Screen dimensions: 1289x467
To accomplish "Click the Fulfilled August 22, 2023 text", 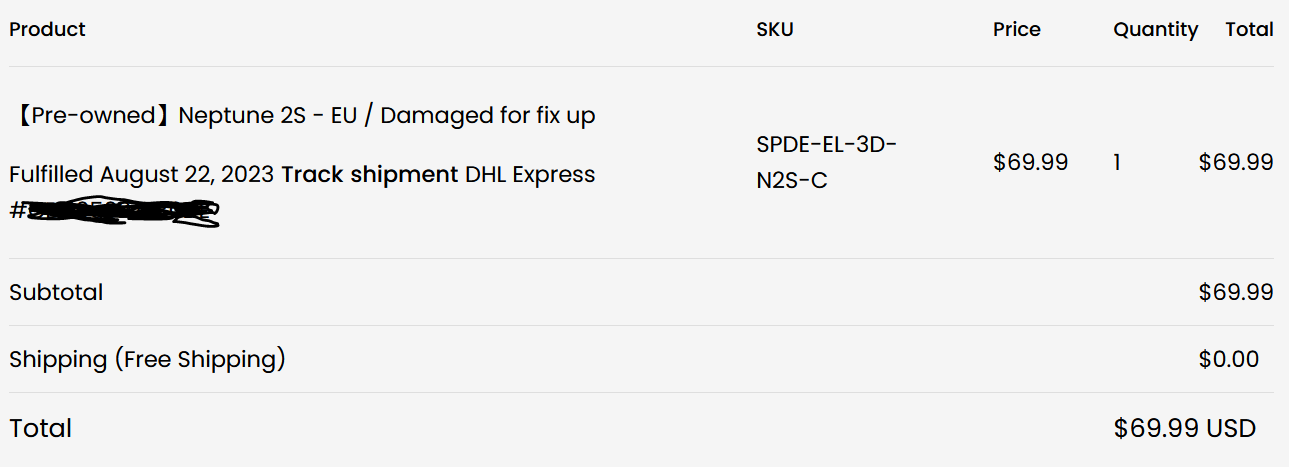I will pos(141,175).
